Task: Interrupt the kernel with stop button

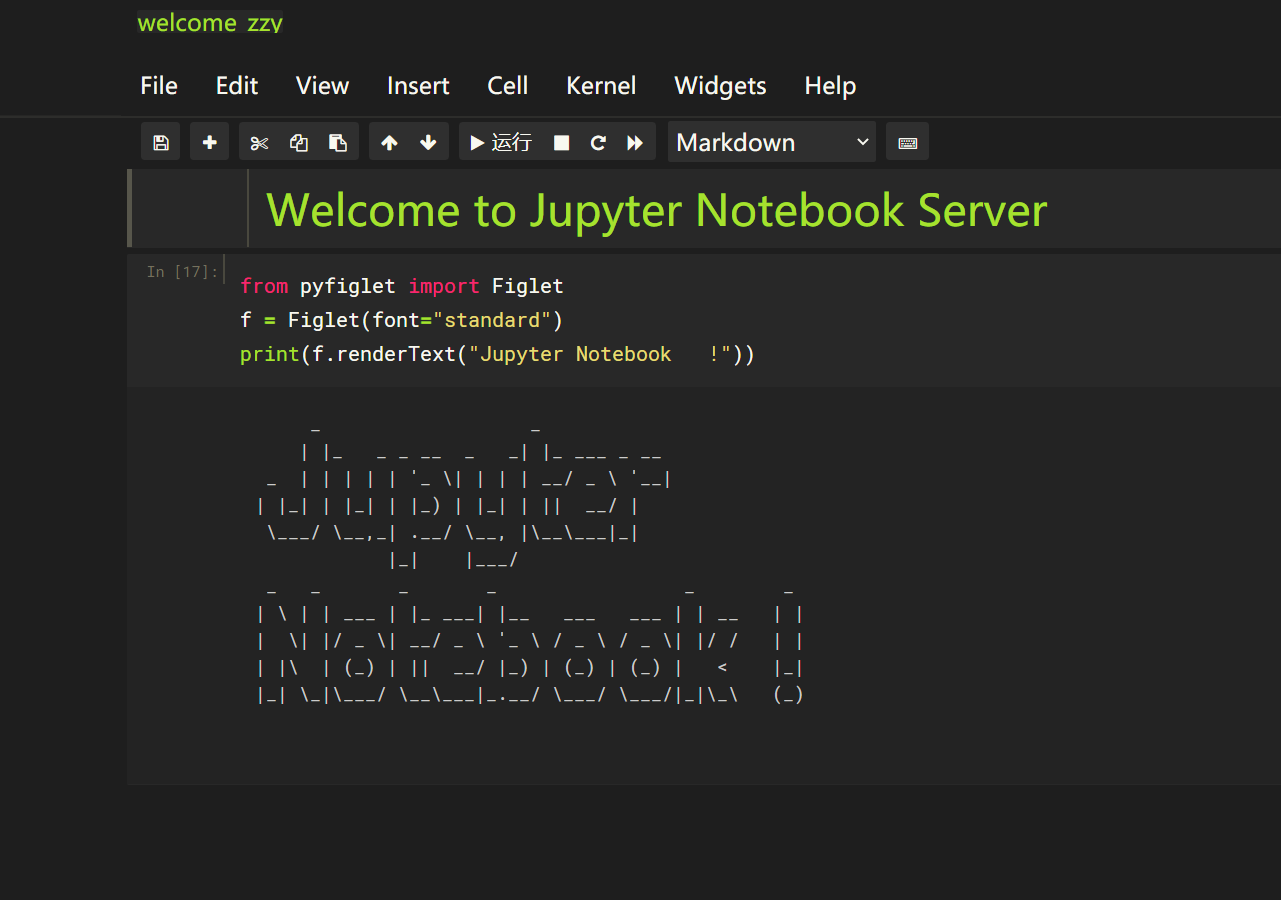Action: coord(560,141)
